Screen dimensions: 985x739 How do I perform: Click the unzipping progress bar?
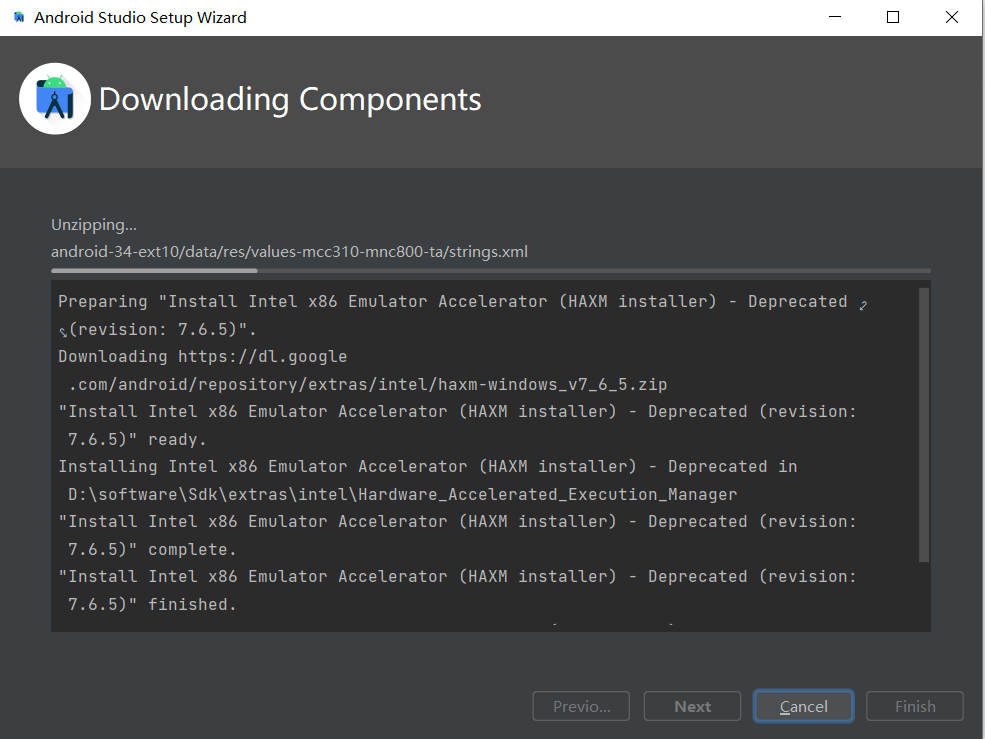491,271
